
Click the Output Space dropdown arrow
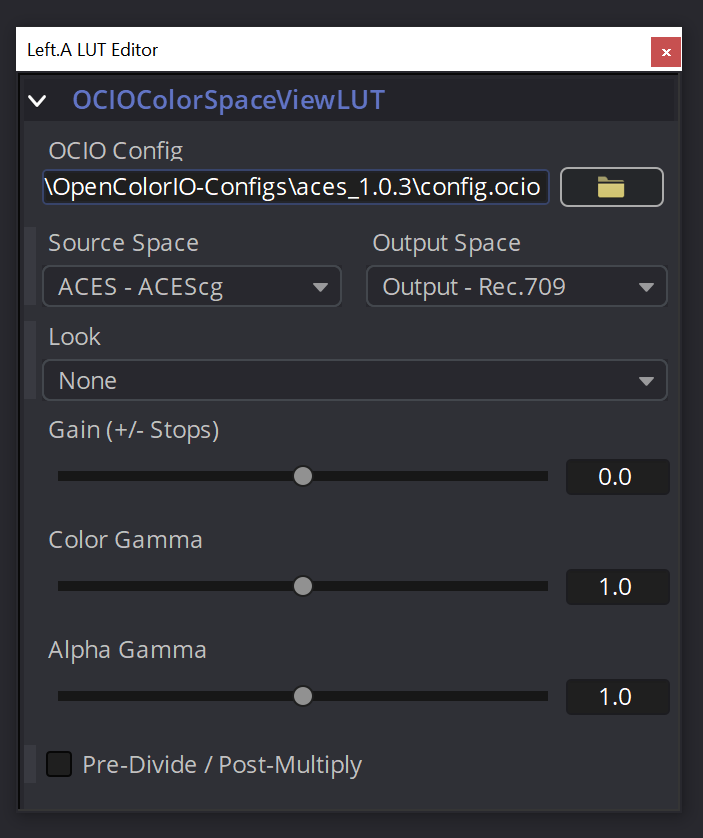pyautogui.click(x=646, y=288)
